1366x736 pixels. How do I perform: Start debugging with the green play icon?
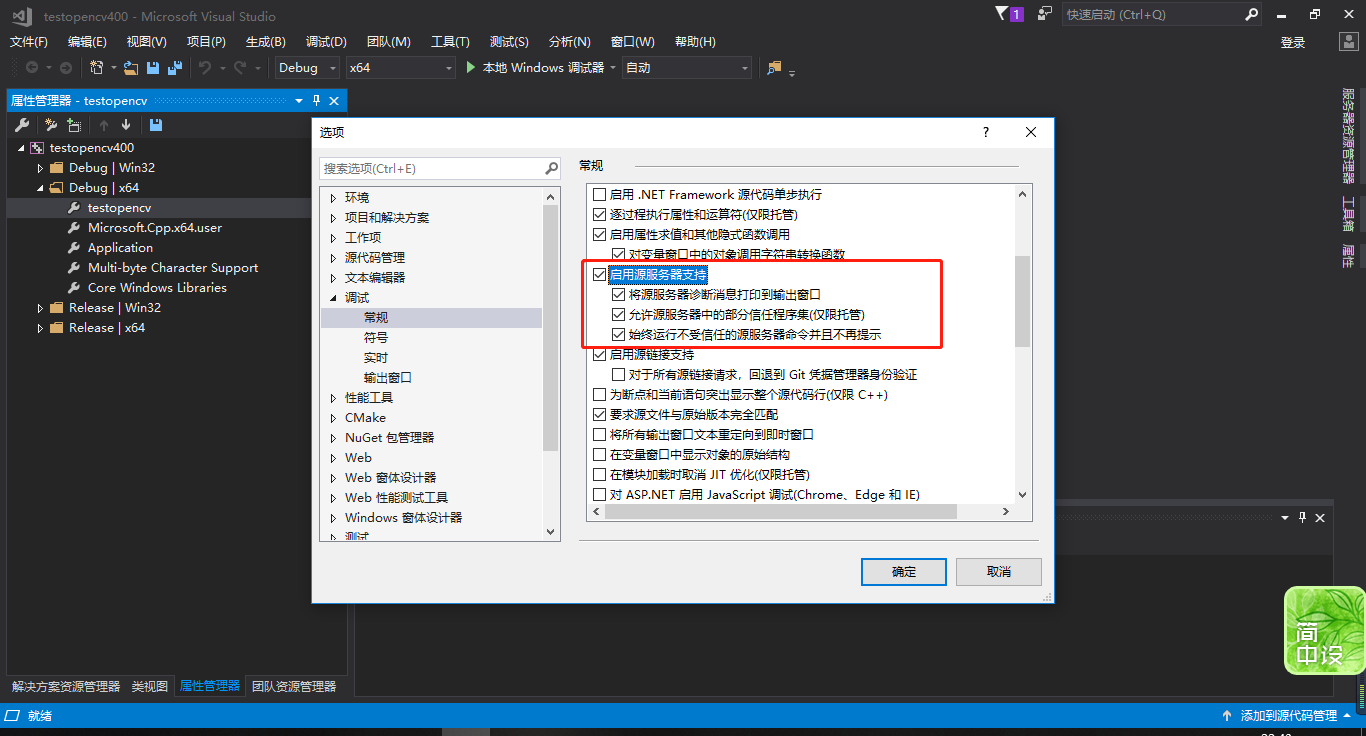click(472, 68)
